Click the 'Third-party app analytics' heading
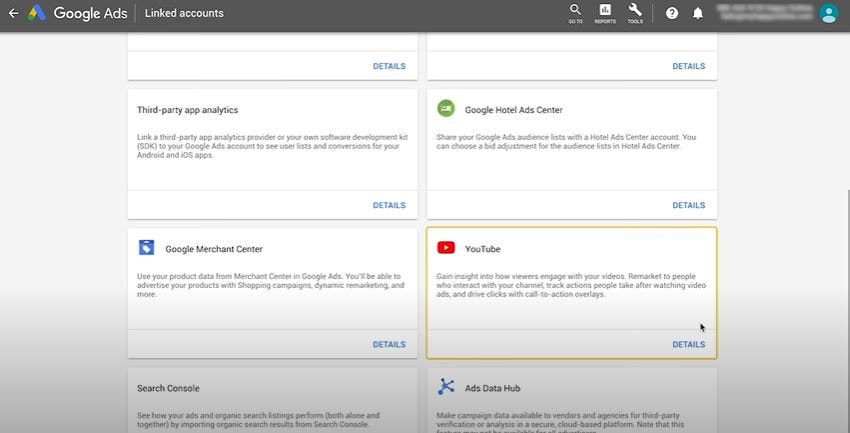The image size is (850, 433). [x=188, y=110]
